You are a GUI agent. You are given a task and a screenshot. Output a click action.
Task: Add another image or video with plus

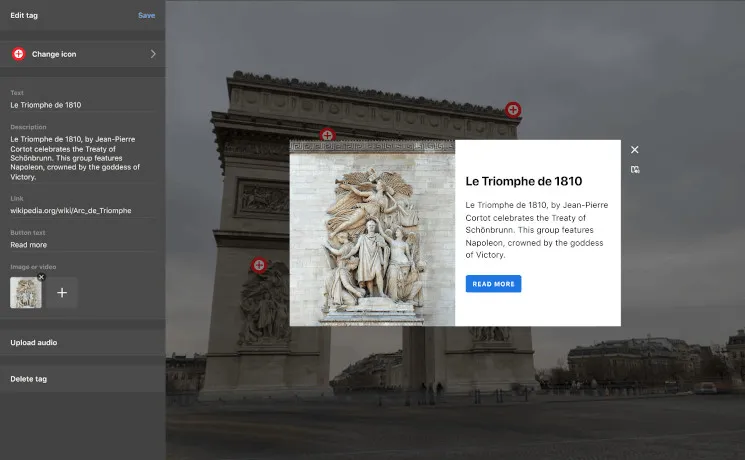pyautogui.click(x=62, y=293)
